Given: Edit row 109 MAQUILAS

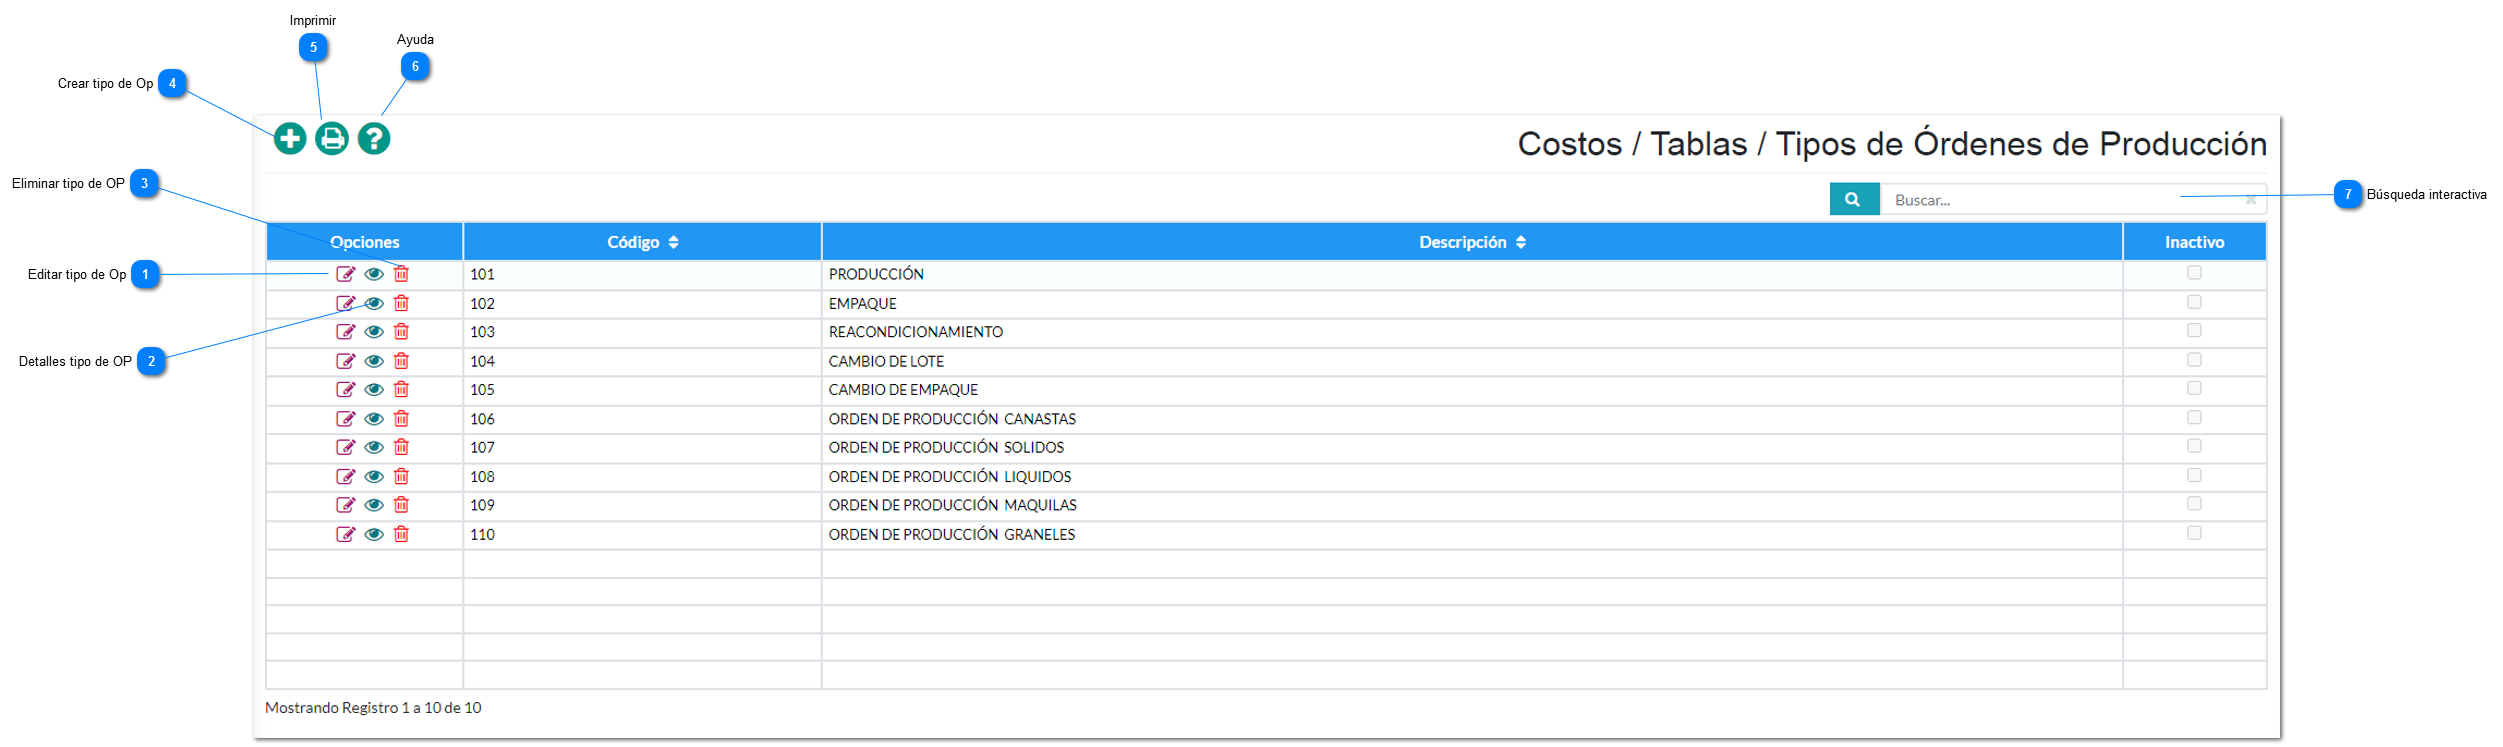Looking at the screenshot, I should click(x=346, y=505).
